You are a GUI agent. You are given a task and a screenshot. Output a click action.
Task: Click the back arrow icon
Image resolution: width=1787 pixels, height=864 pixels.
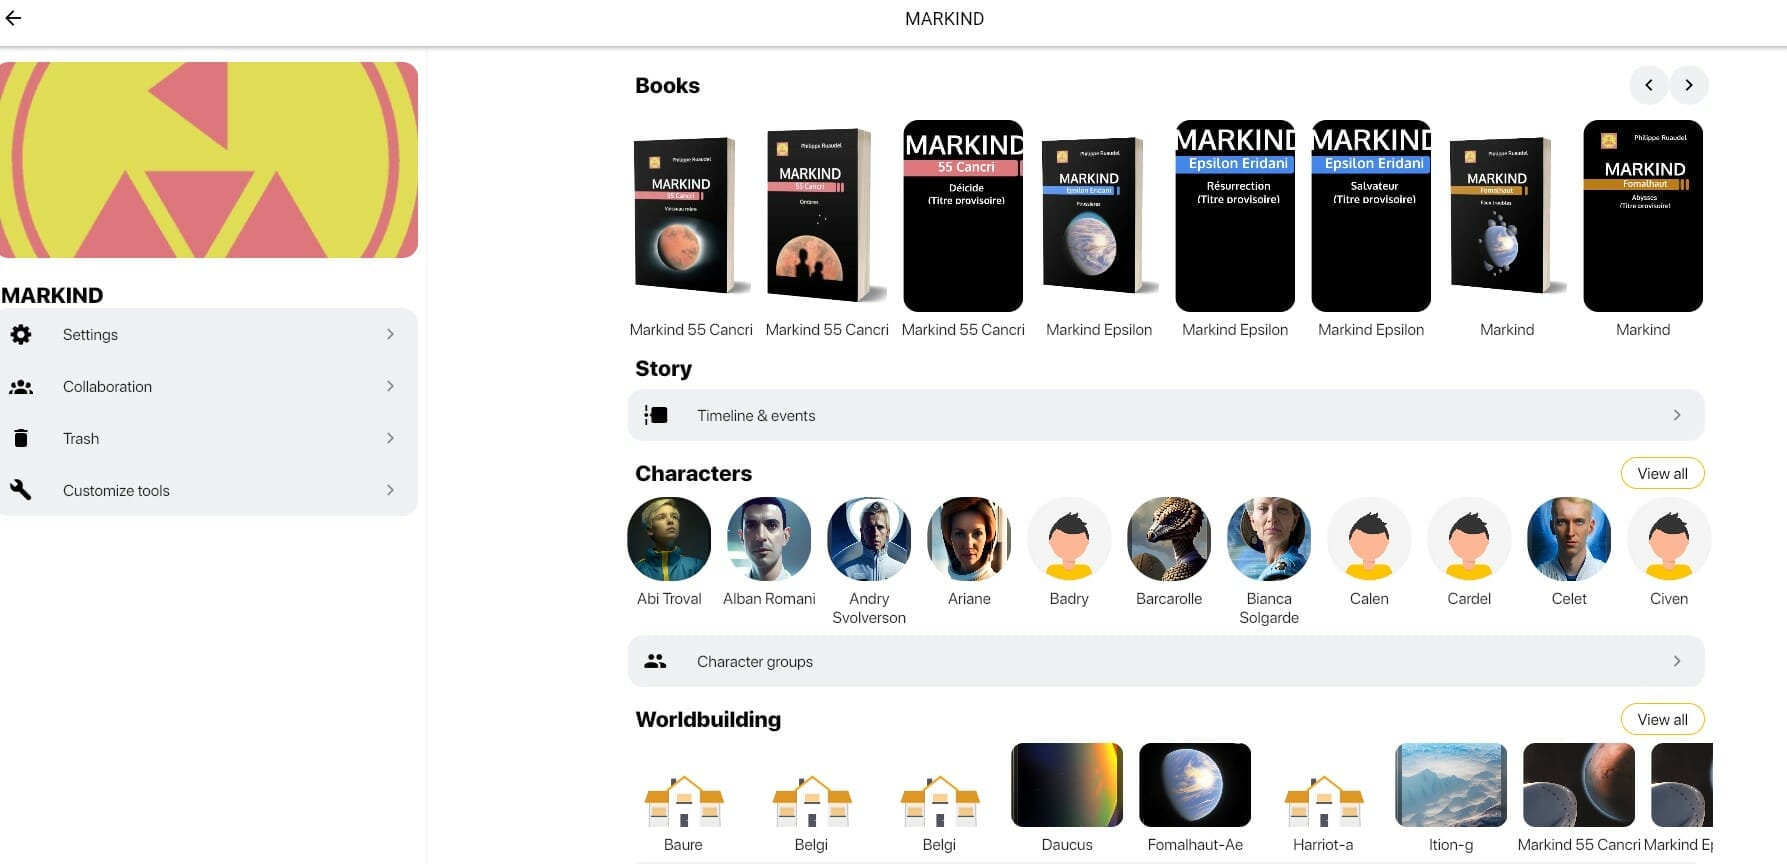(13, 18)
